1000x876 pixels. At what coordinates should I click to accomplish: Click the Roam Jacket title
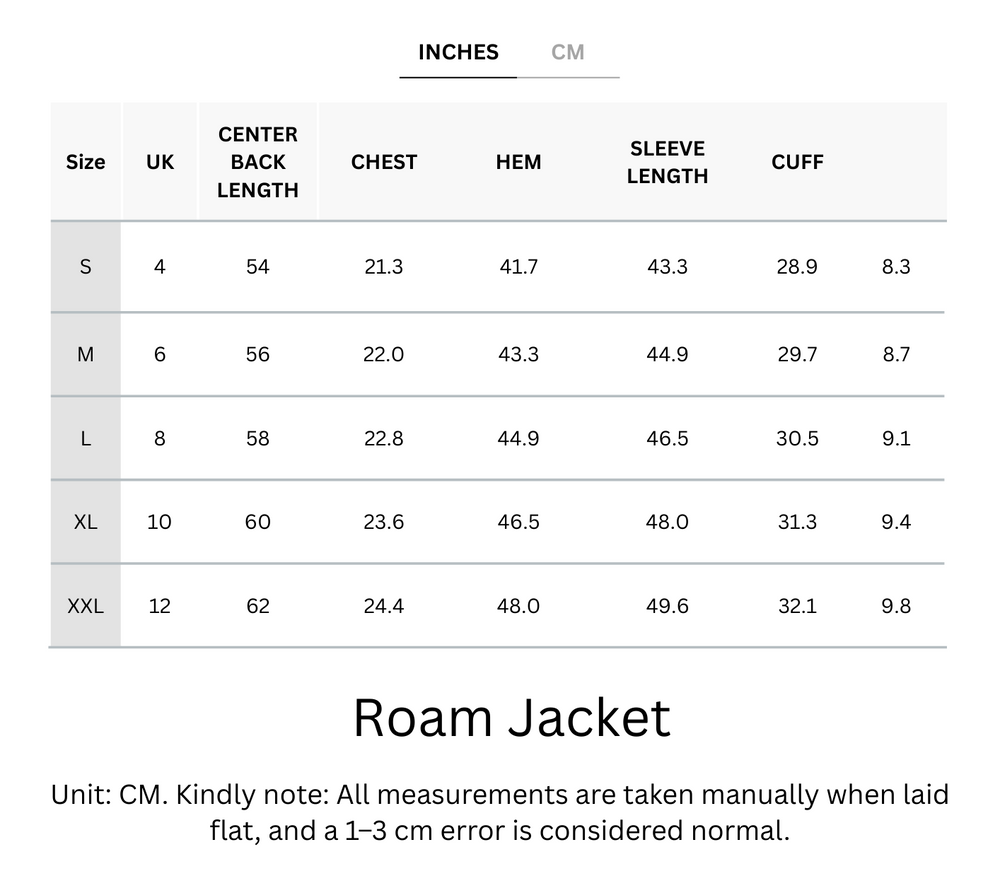(512, 717)
